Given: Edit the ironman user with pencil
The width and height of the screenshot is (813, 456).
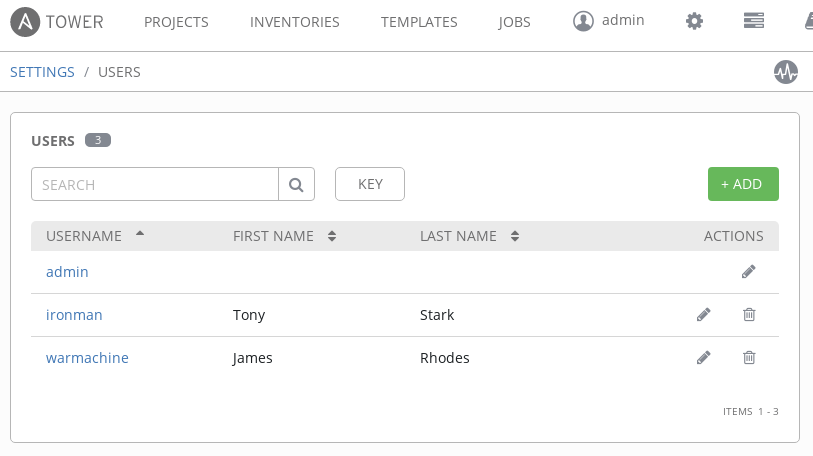Looking at the screenshot, I should pyautogui.click(x=704, y=314).
